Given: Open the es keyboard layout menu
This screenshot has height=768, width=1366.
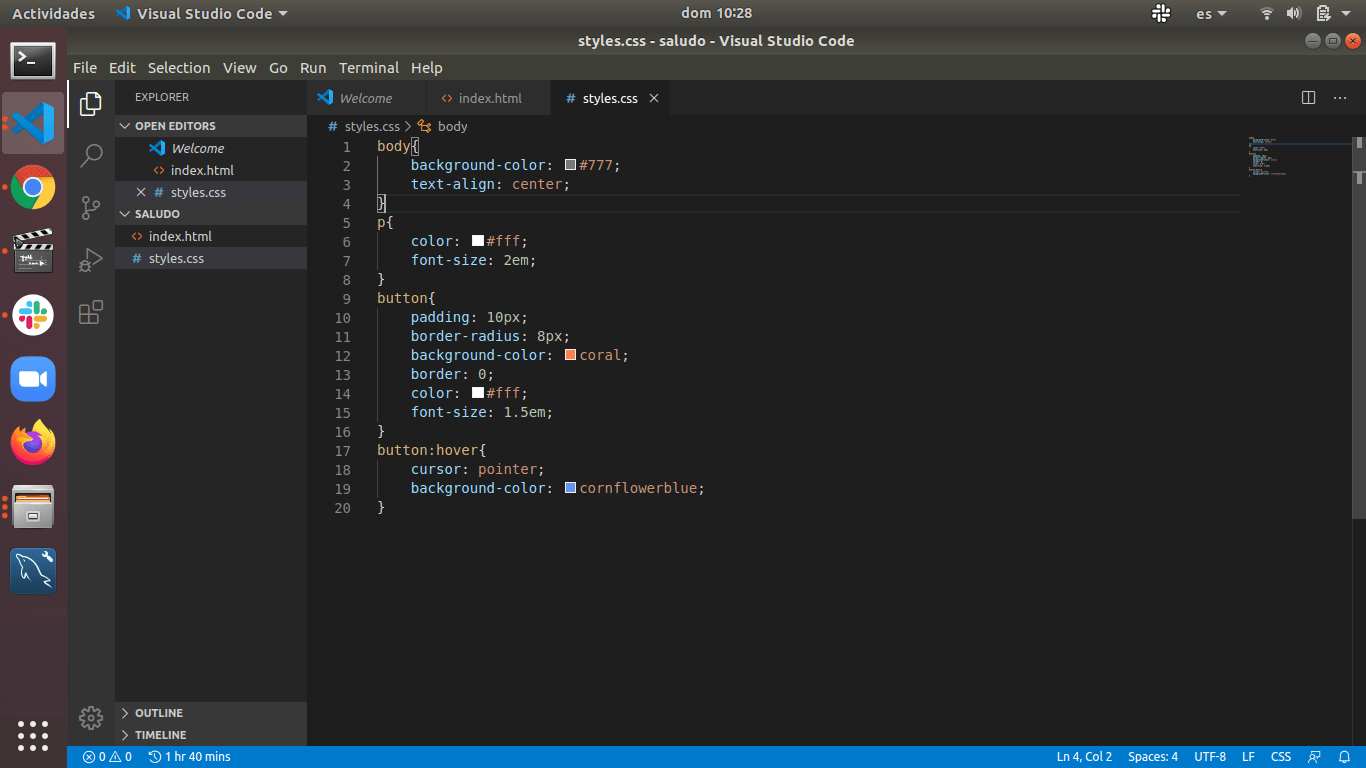Looking at the screenshot, I should pyautogui.click(x=1210, y=14).
